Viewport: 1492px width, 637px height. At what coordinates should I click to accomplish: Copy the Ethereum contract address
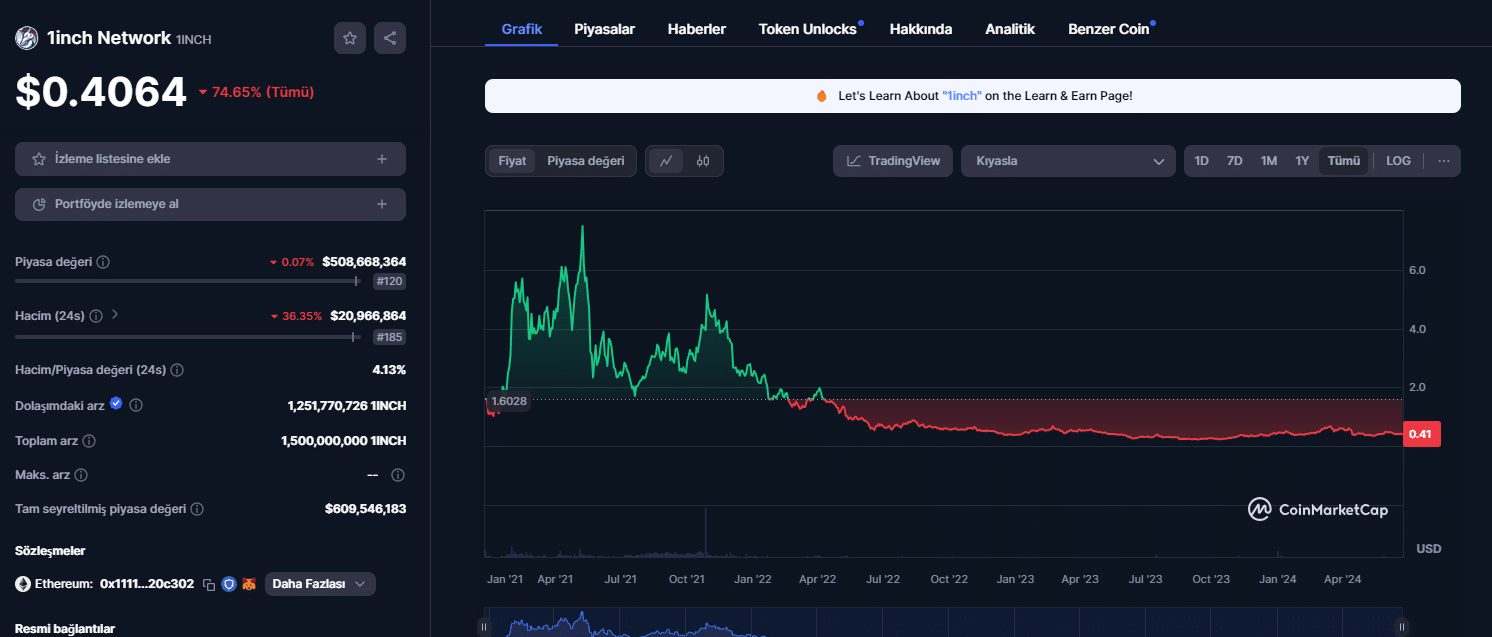pyautogui.click(x=209, y=584)
